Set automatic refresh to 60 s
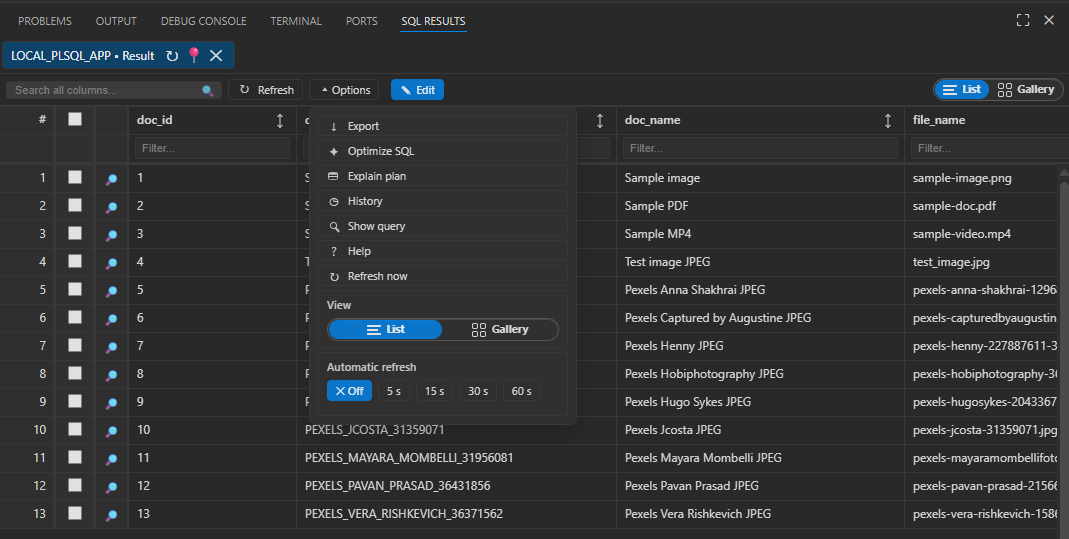Screen dimensions: 1069x539 point(522,391)
